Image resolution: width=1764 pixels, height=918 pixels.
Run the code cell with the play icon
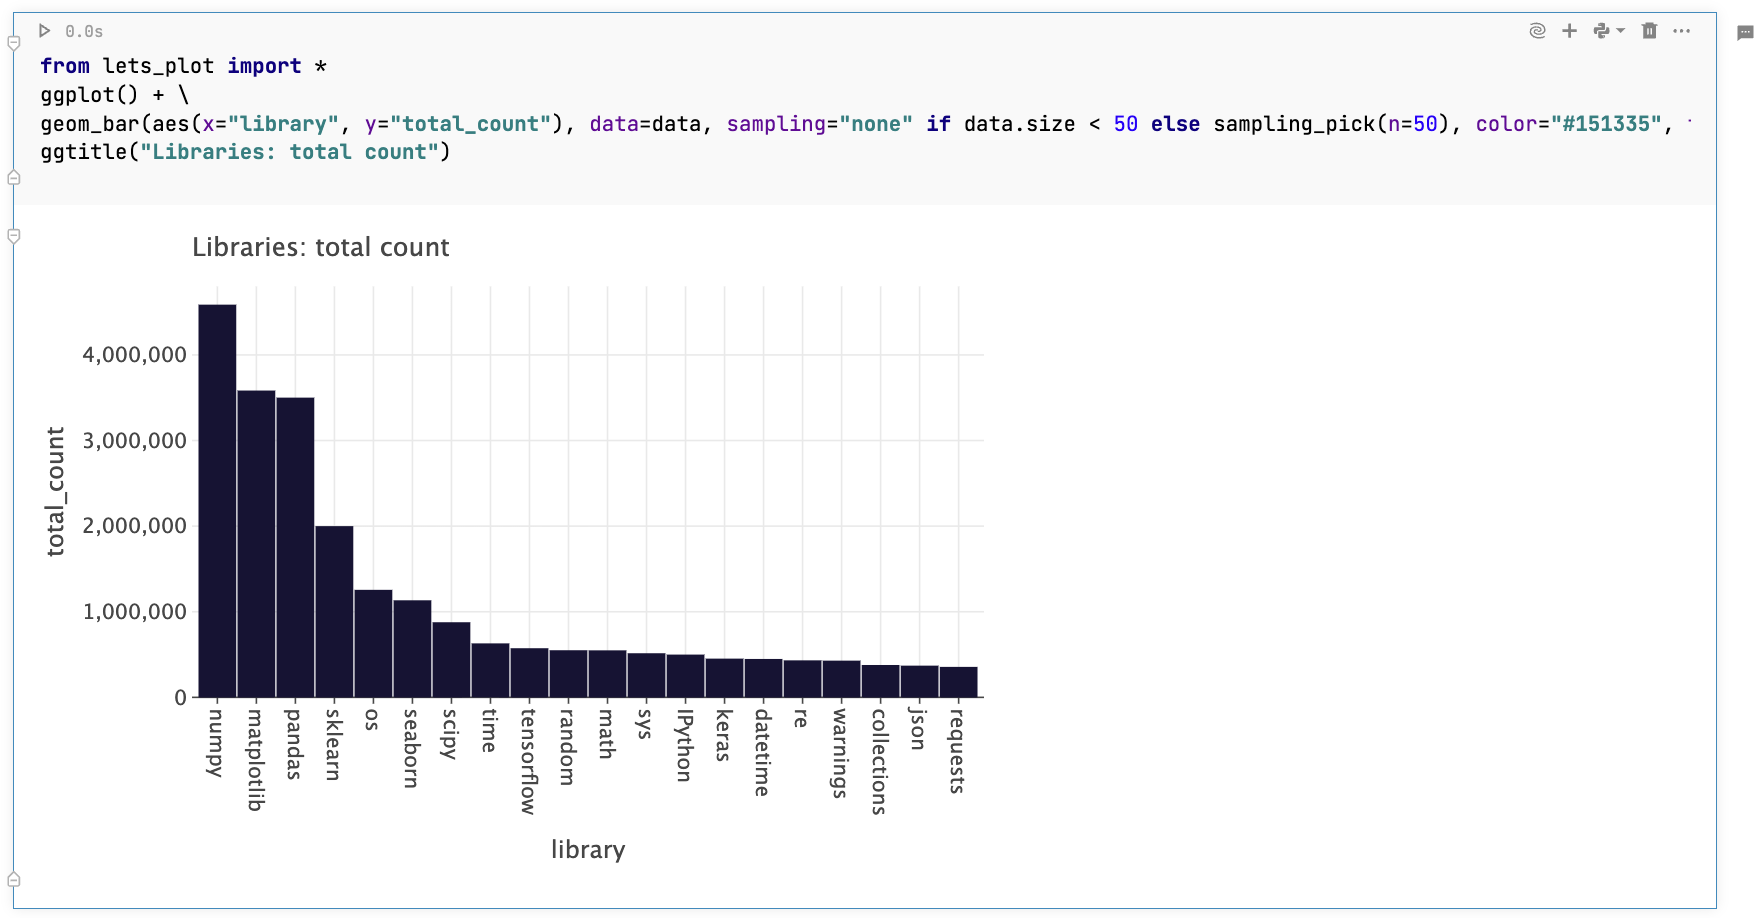pyautogui.click(x=44, y=31)
